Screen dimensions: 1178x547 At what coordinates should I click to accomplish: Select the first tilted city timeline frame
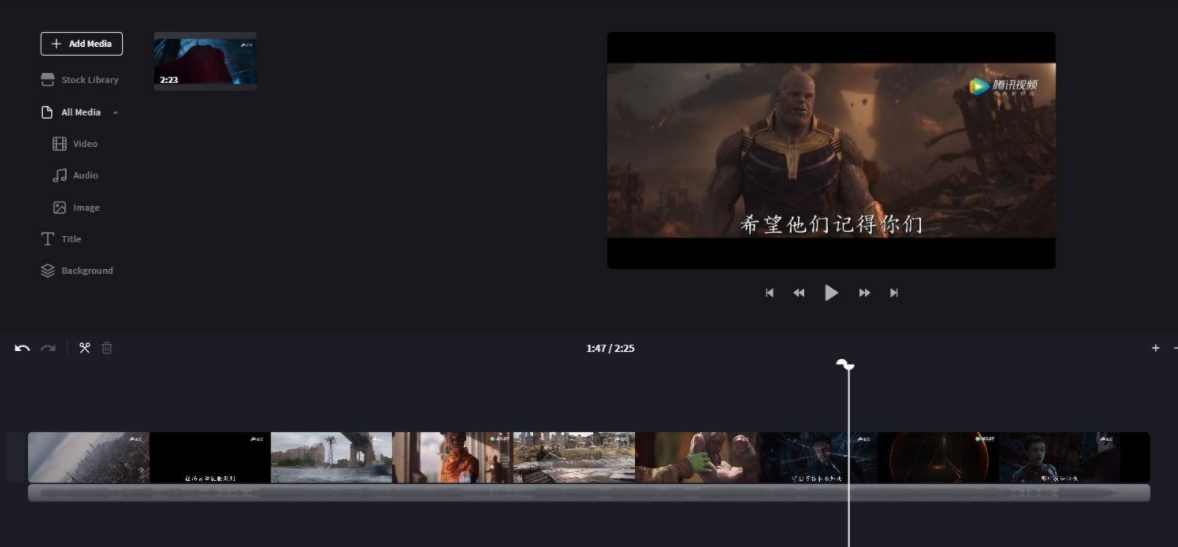pos(89,458)
